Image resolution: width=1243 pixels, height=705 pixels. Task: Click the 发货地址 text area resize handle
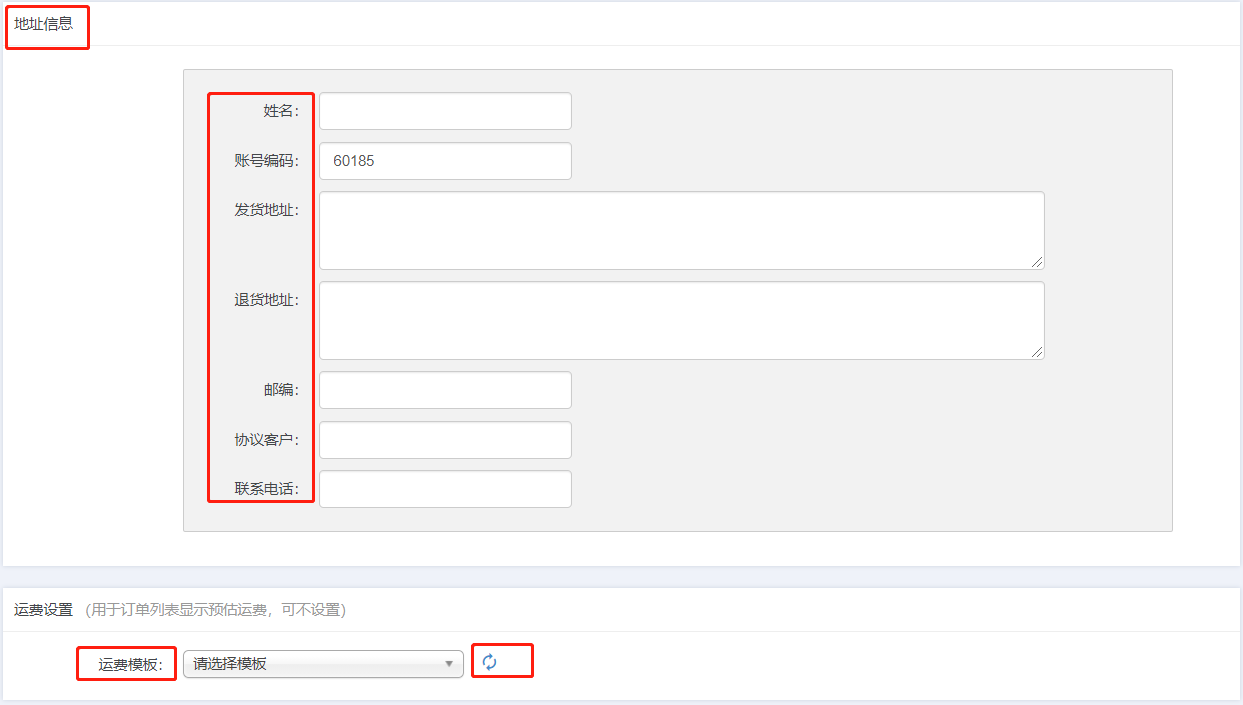pyautogui.click(x=1037, y=262)
